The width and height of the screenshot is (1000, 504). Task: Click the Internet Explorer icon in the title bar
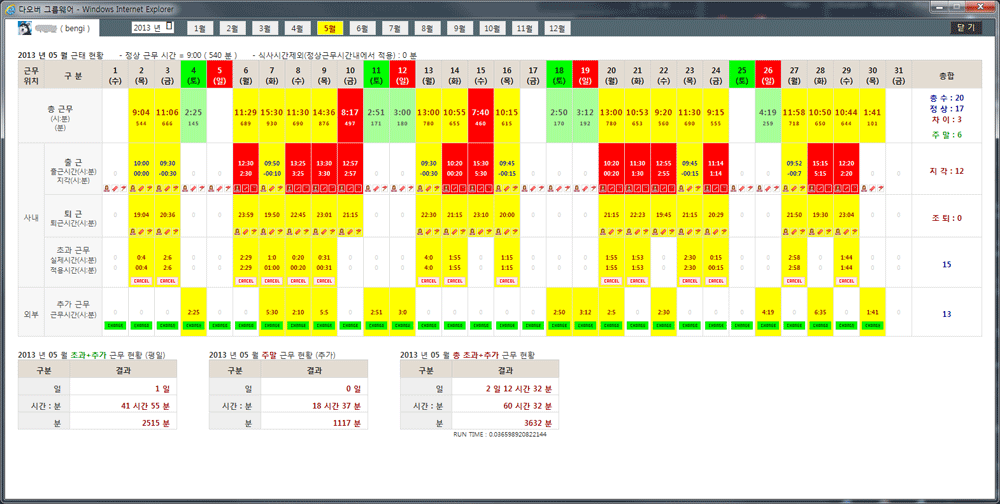9,8
